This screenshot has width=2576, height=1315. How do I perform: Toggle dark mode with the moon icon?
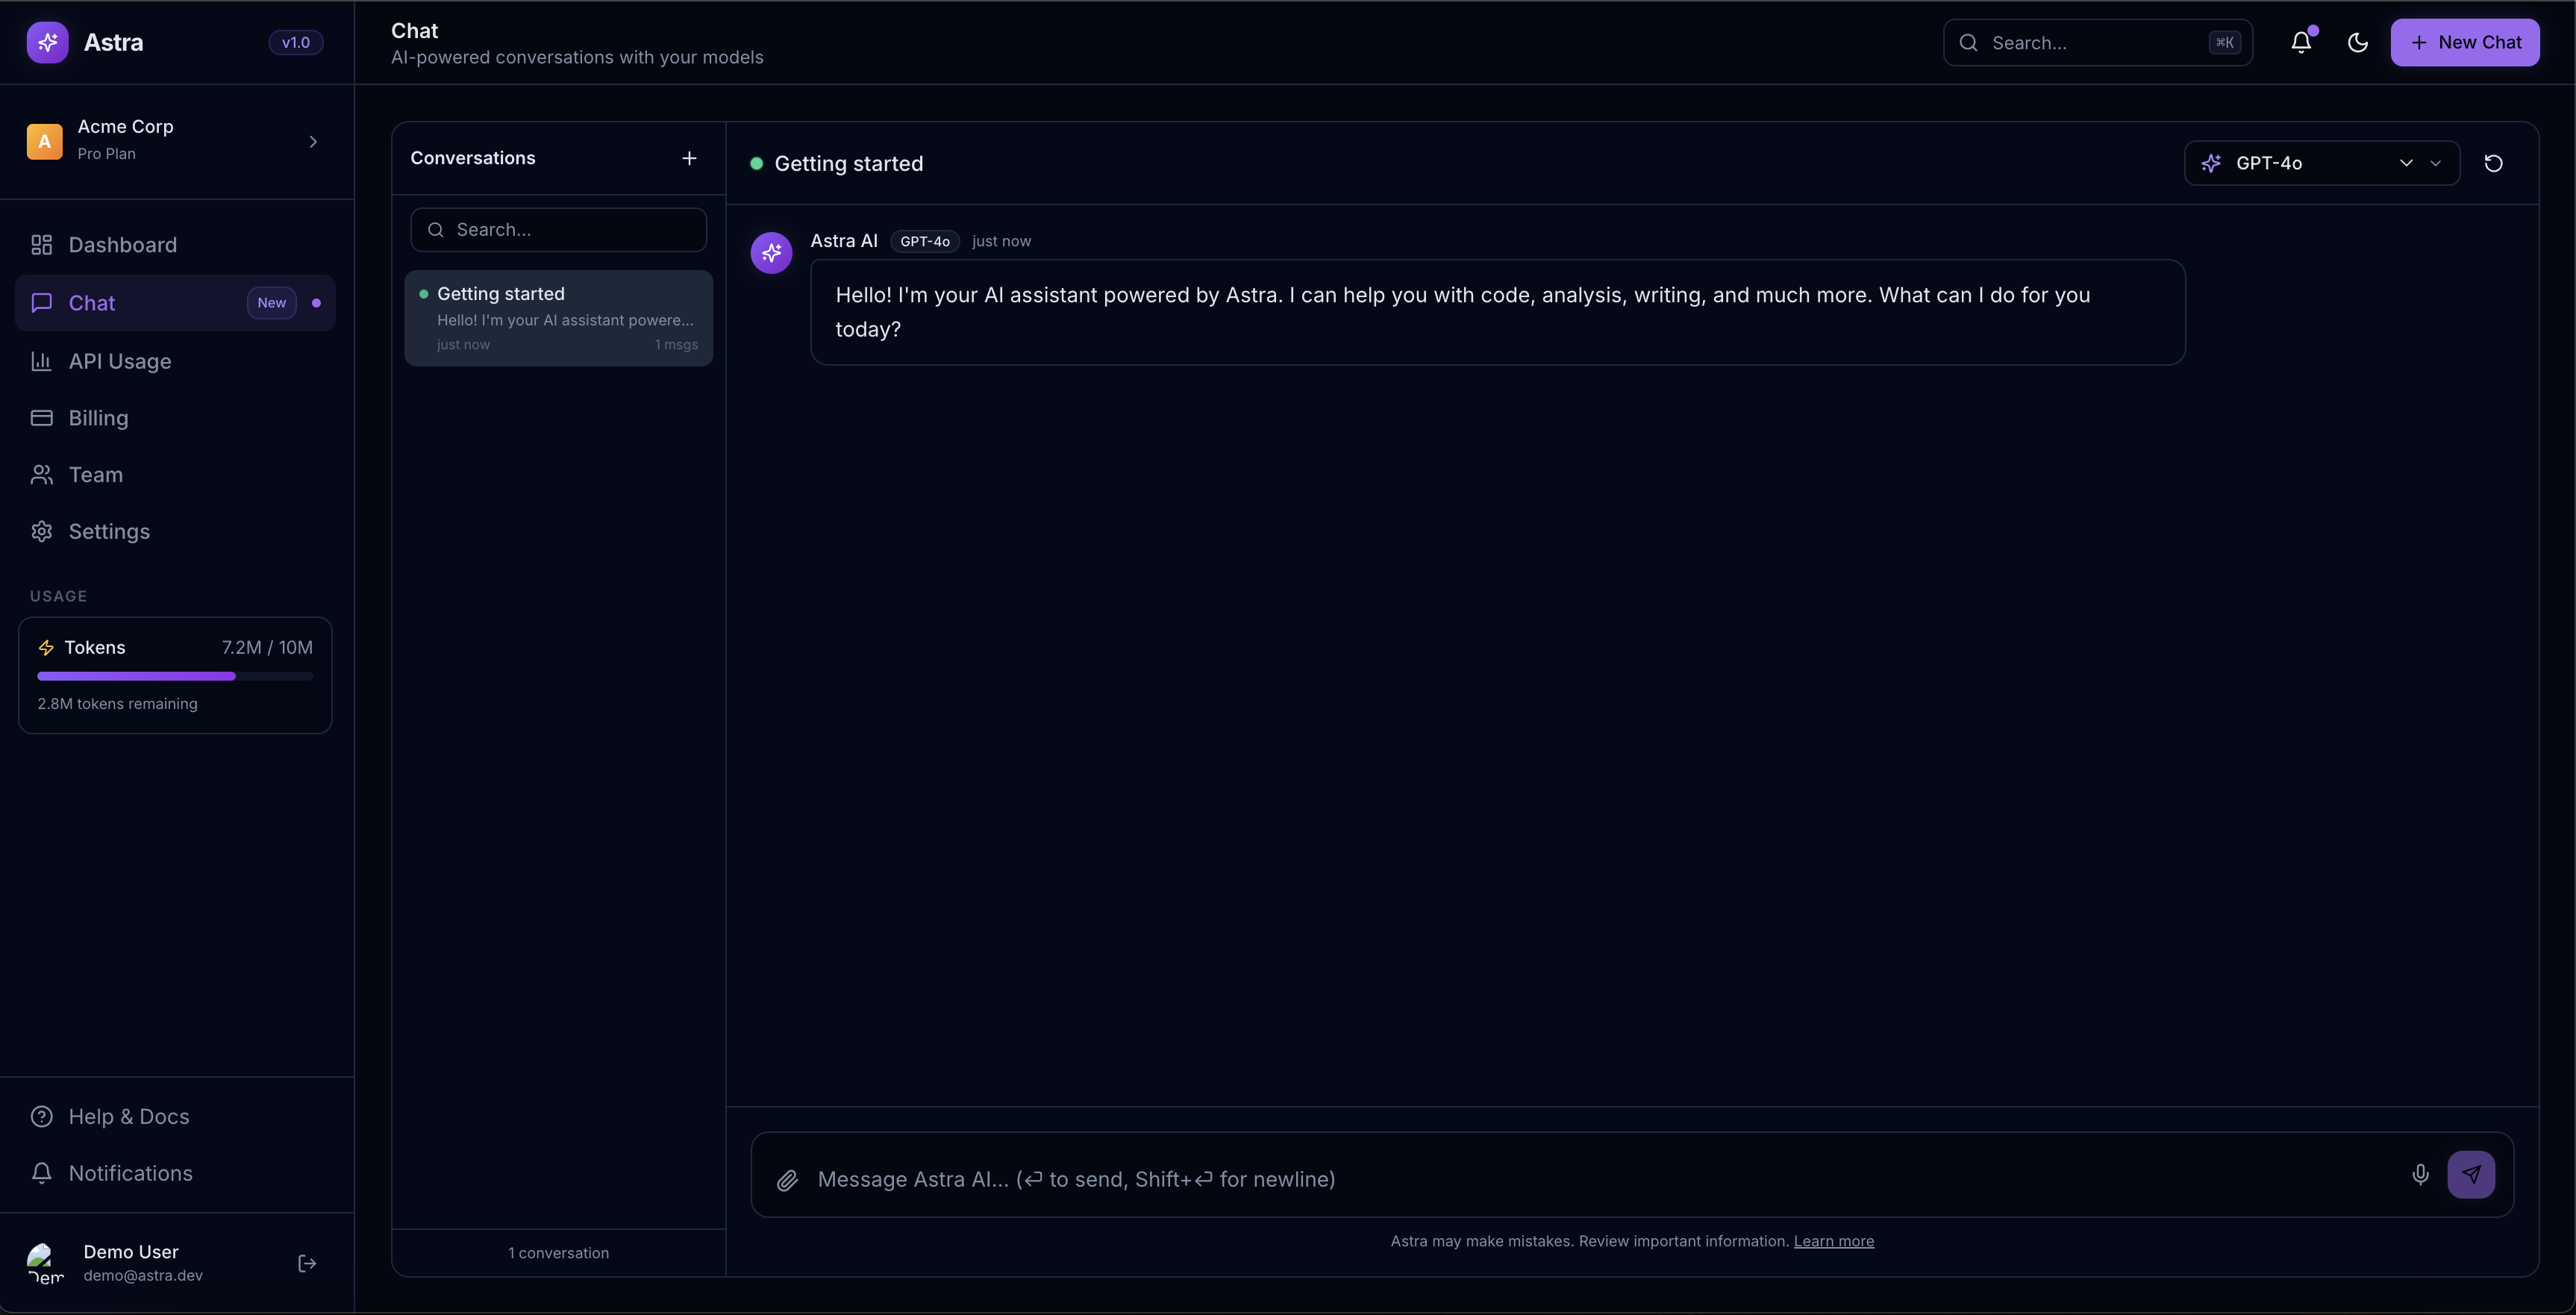[x=2358, y=42]
